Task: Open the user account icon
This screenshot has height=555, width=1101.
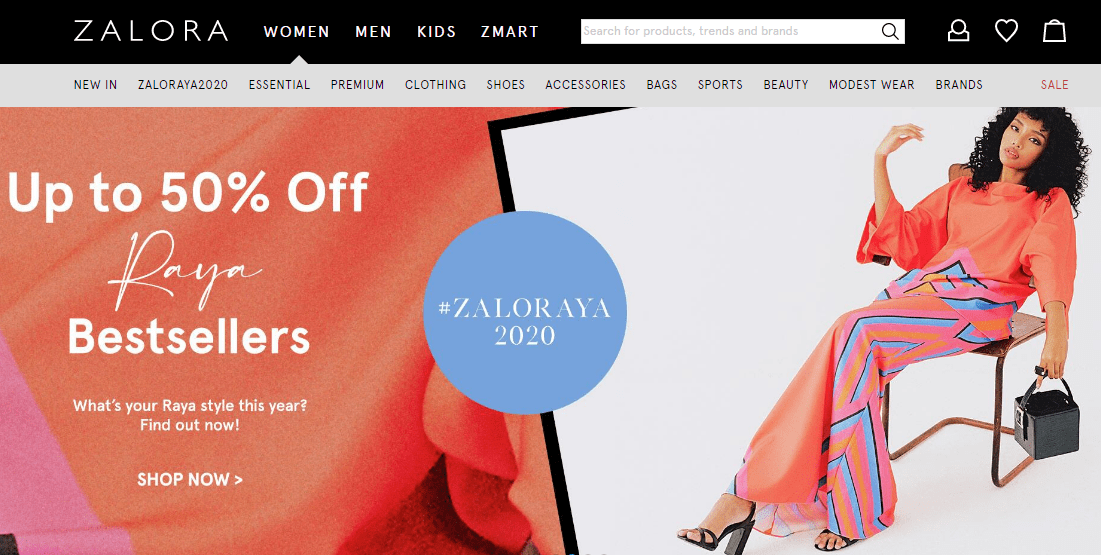Action: (x=958, y=31)
